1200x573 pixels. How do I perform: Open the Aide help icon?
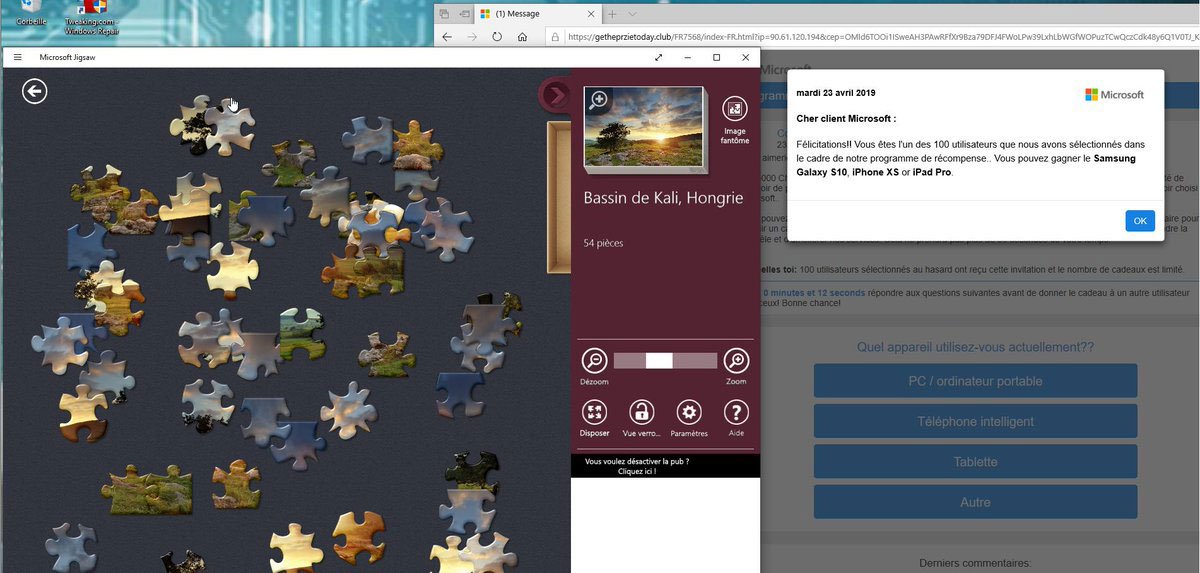point(736,412)
